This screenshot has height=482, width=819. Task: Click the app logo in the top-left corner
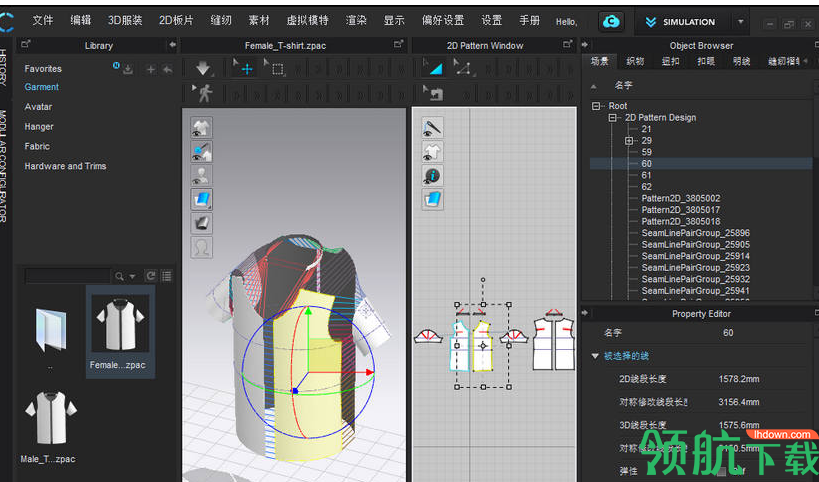point(7,21)
